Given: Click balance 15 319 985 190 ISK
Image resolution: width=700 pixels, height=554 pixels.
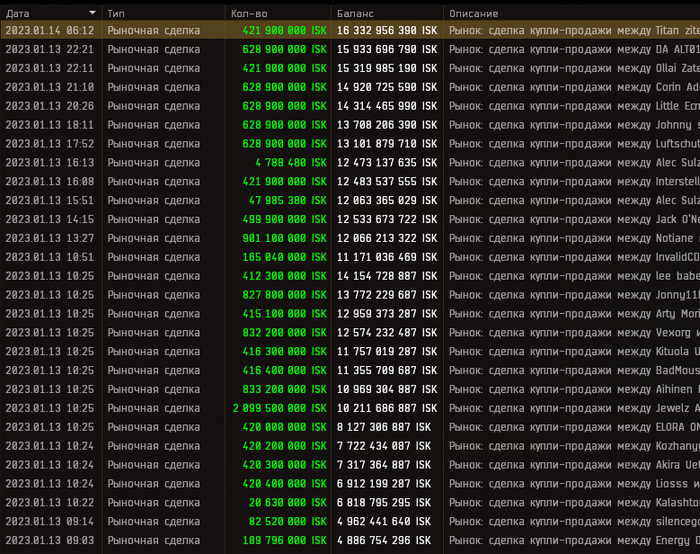Looking at the screenshot, I should pyautogui.click(x=387, y=68).
